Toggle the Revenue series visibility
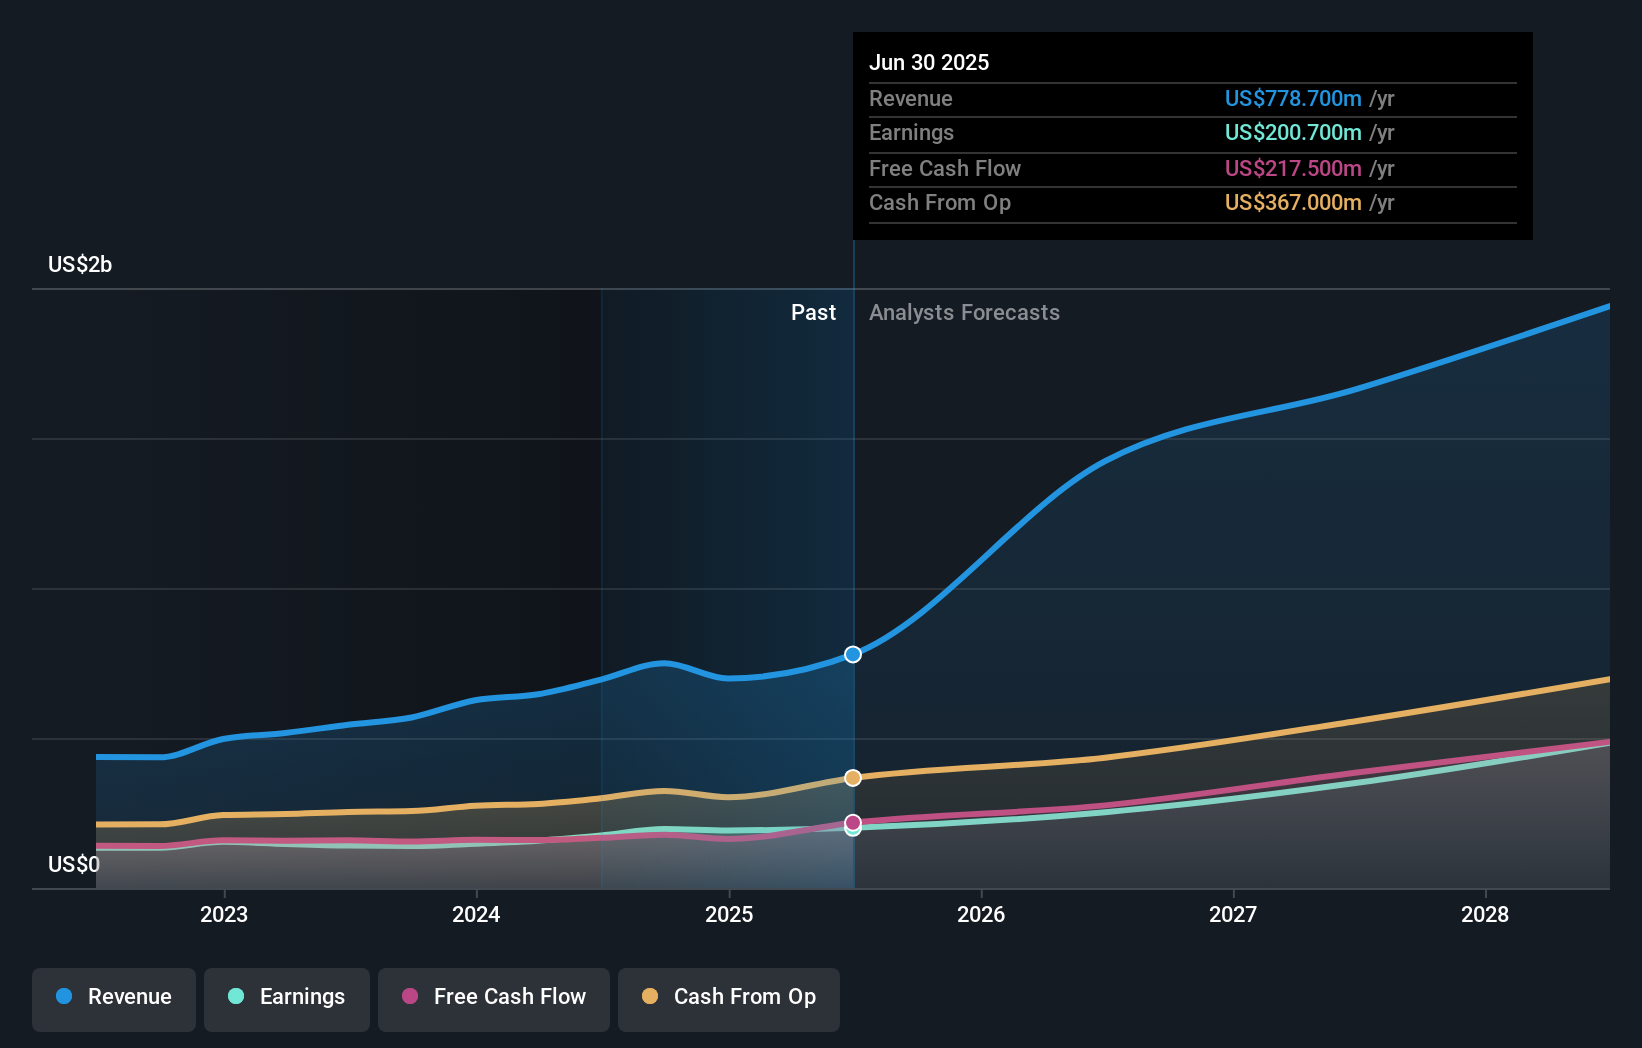This screenshot has height=1048, width=1642. point(113,997)
